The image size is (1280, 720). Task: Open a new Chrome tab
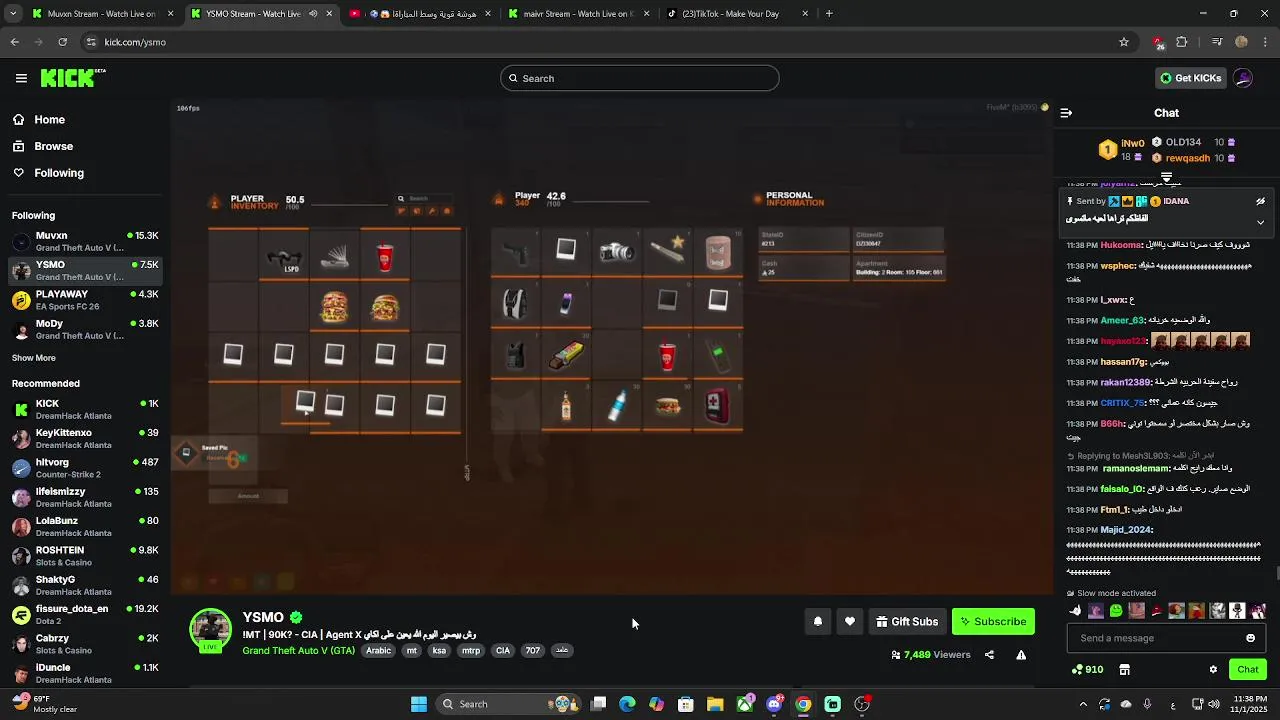pos(829,14)
